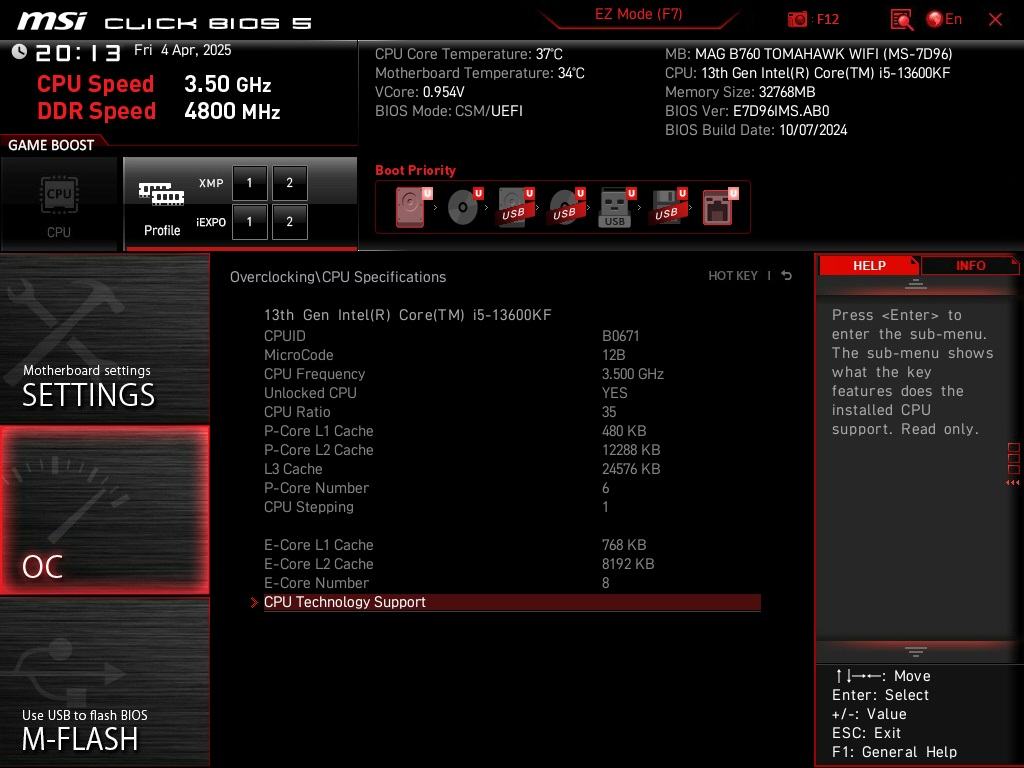Open the BIOS search magnifier icon
This screenshot has width=1024, height=768.
point(901,20)
